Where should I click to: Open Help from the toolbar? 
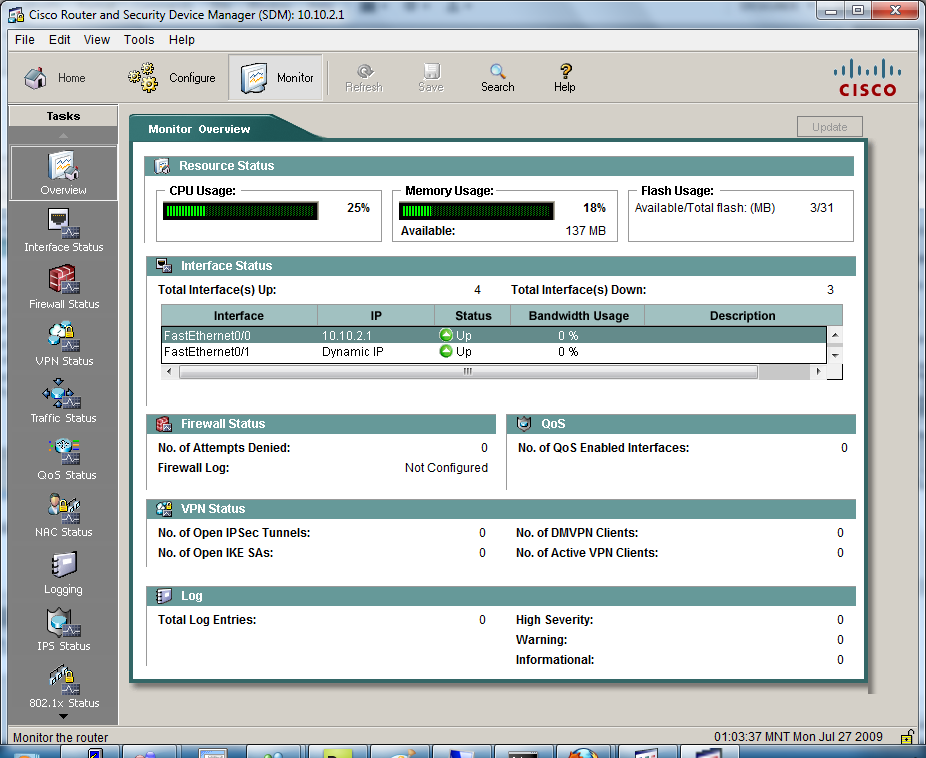tap(565, 78)
